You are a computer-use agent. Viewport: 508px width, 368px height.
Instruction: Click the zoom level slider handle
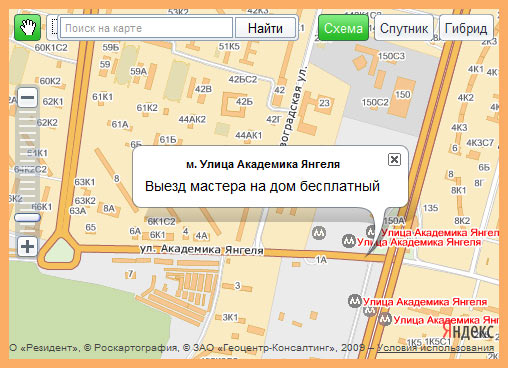click(x=27, y=218)
